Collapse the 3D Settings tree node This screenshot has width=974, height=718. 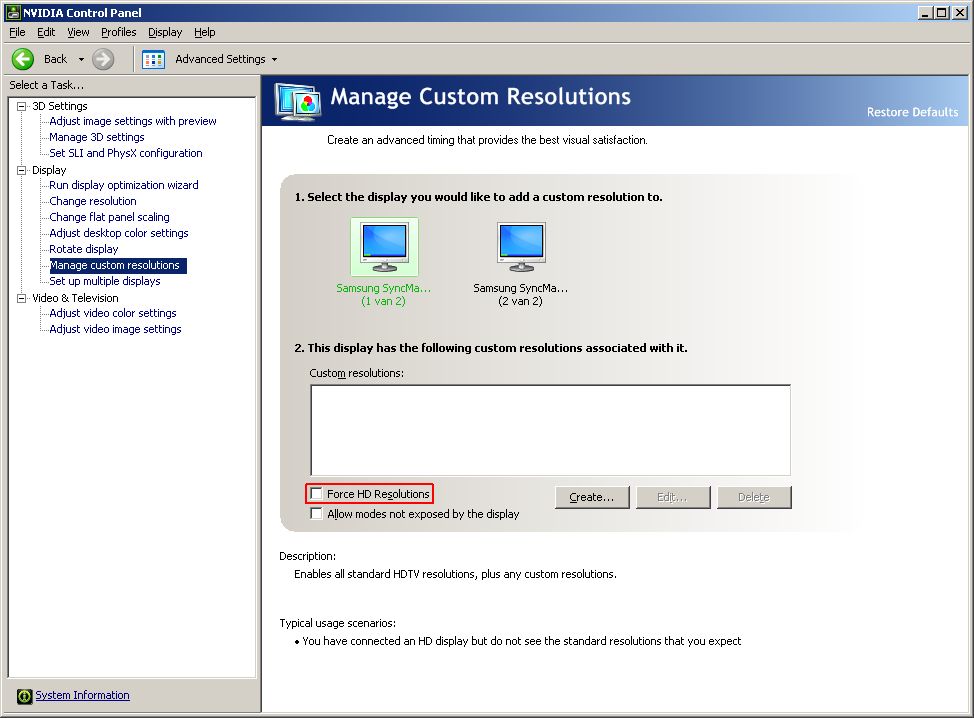pyautogui.click(x=22, y=106)
